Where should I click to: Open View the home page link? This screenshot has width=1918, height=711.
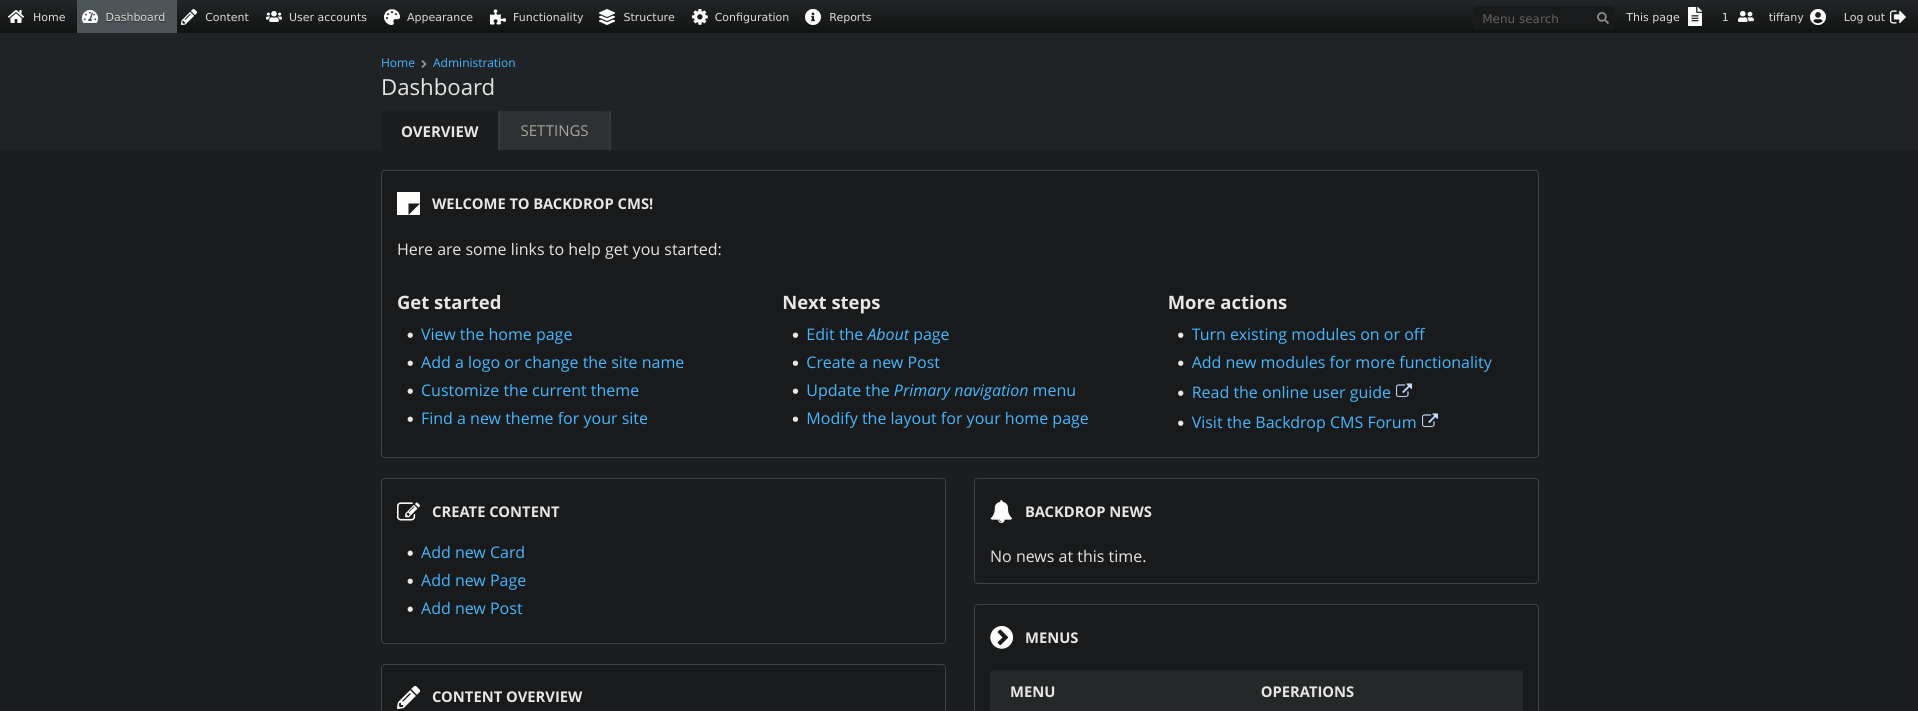pos(497,334)
